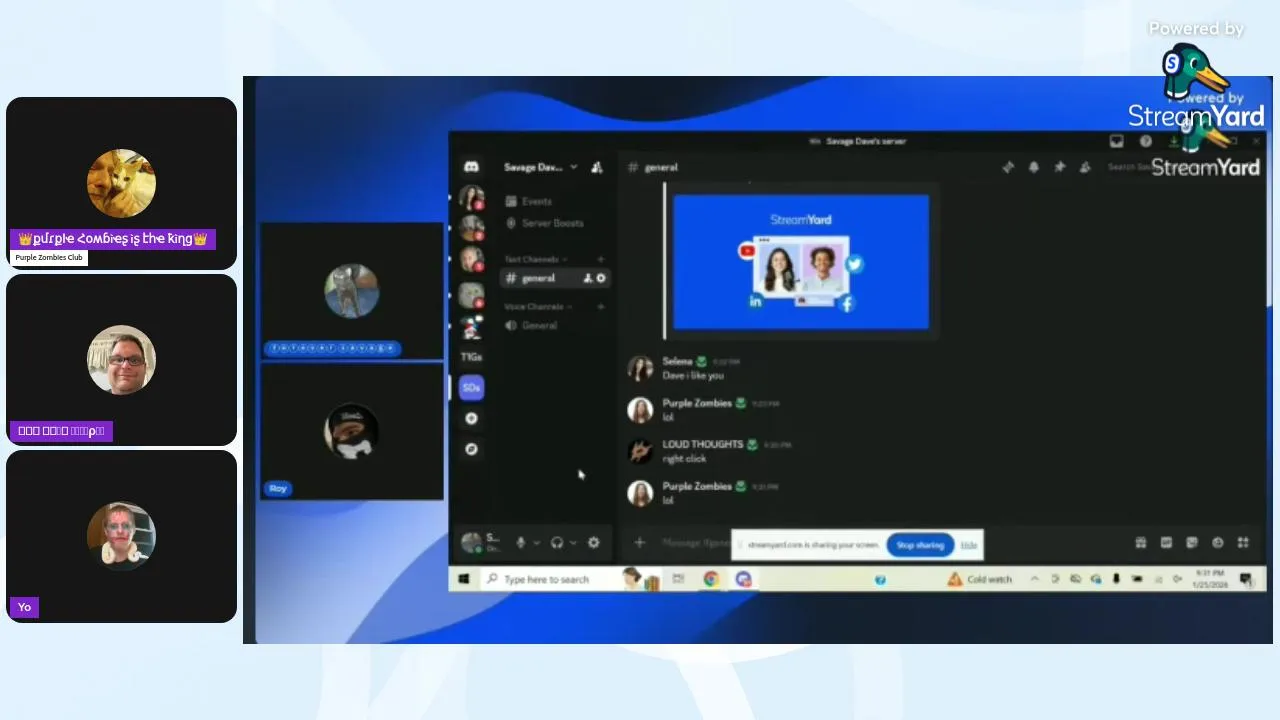1280x720 pixels.
Task: Click the "Dave i like you" message text
Action: point(693,376)
